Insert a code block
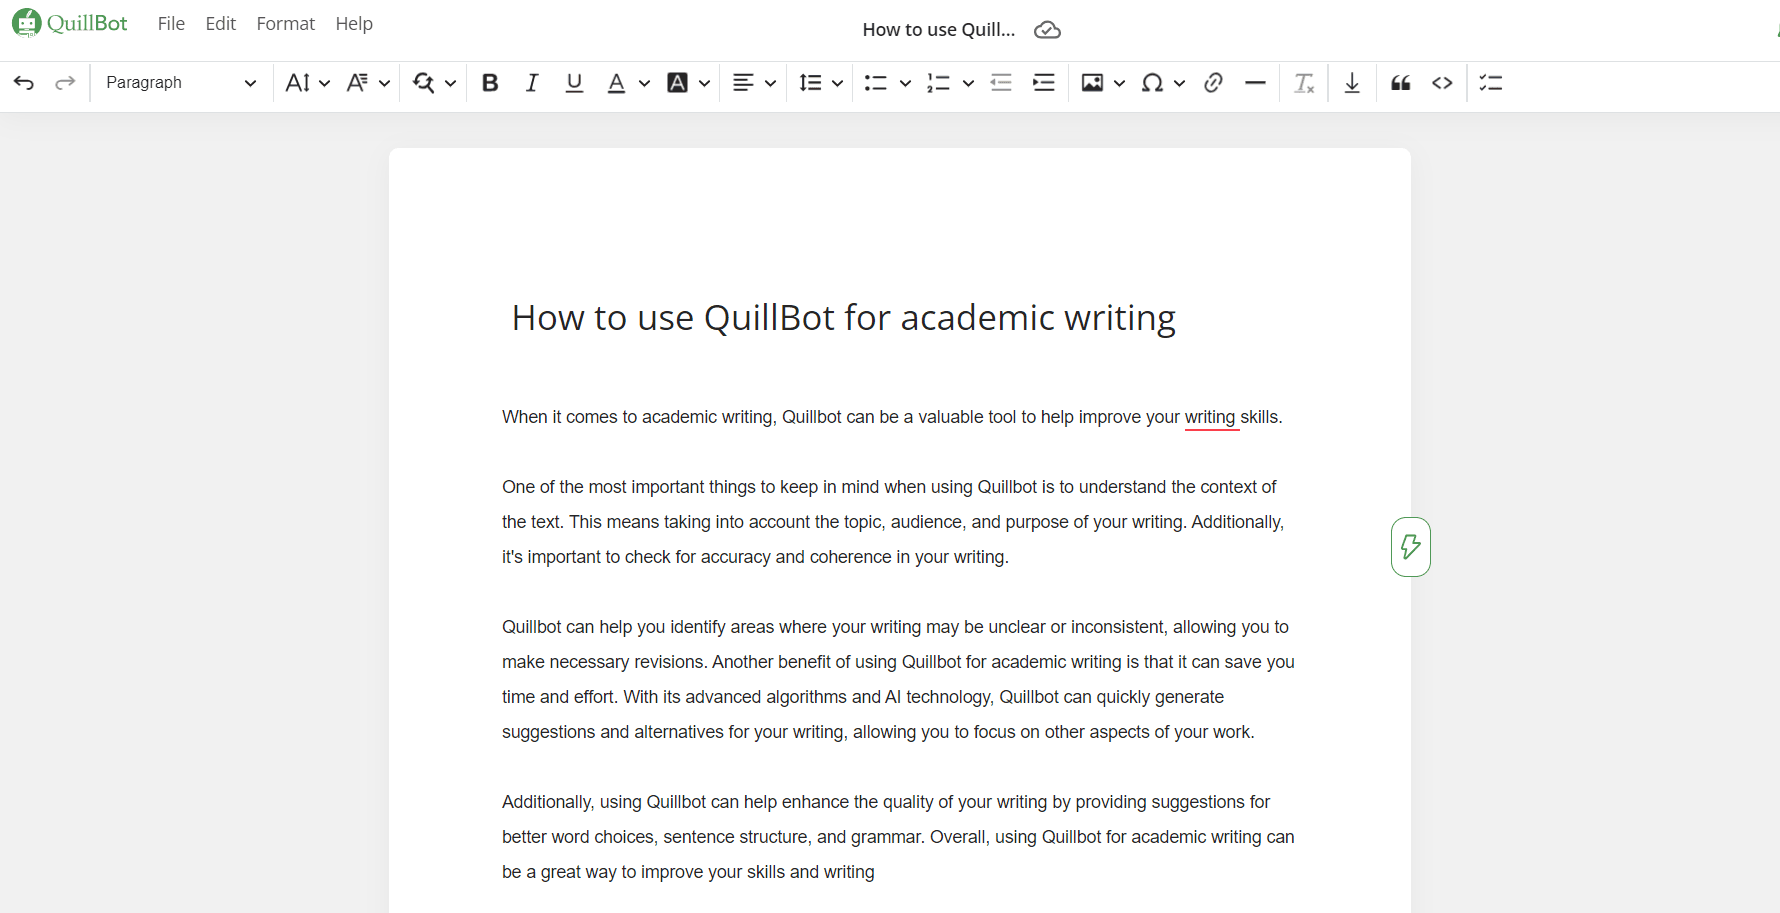Image resolution: width=1780 pixels, height=913 pixels. pos(1442,83)
